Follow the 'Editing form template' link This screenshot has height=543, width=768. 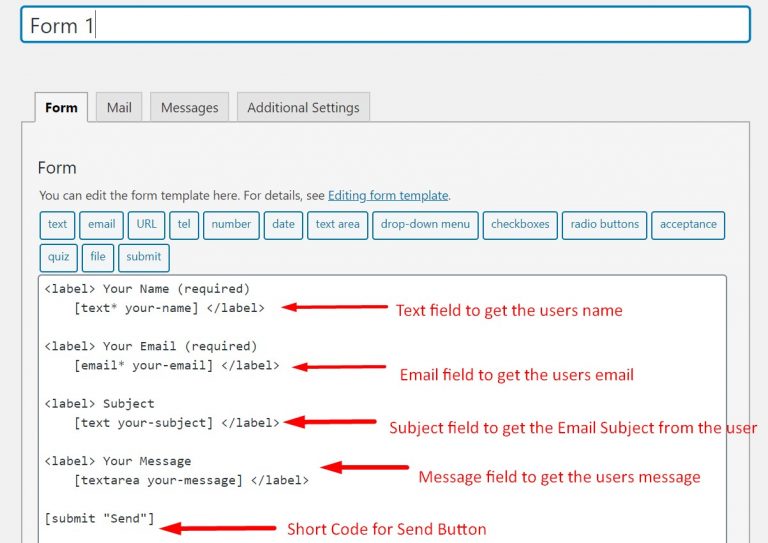(388, 195)
